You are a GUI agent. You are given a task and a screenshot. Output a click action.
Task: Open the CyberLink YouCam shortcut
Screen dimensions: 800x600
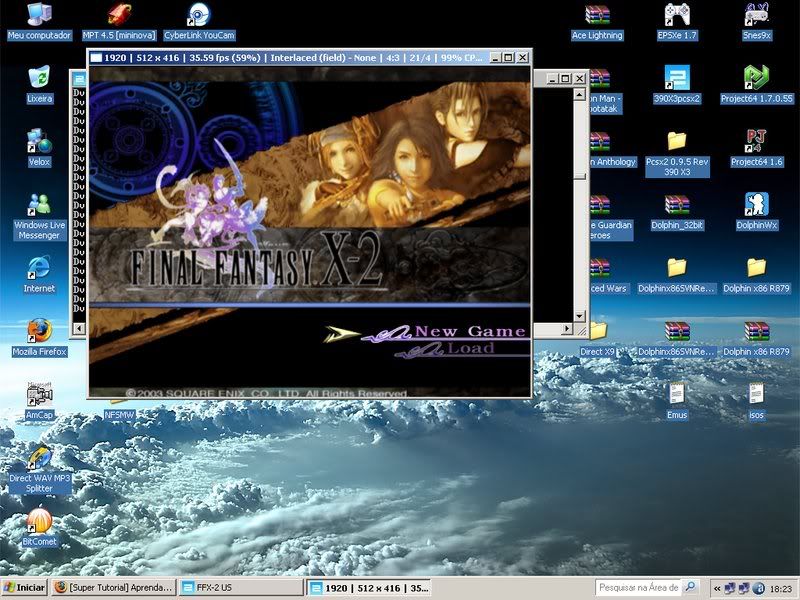[199, 15]
